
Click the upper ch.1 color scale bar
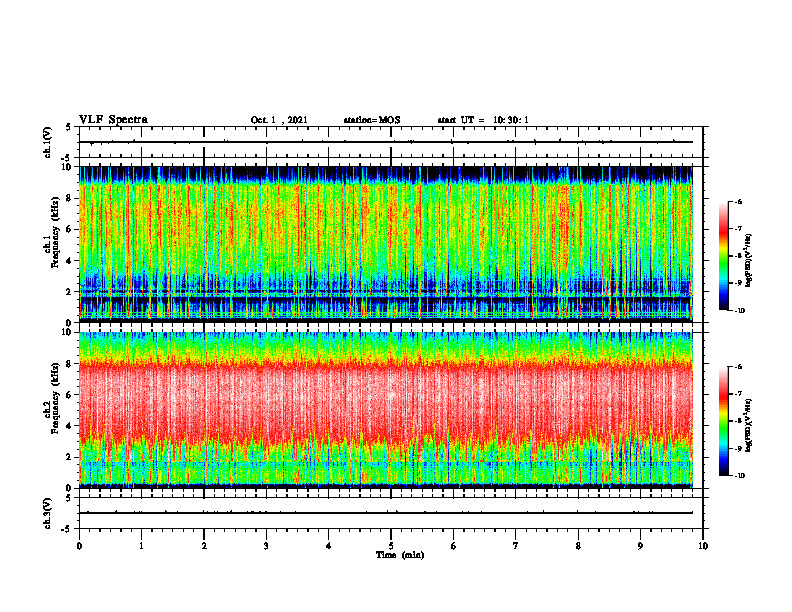(x=723, y=256)
